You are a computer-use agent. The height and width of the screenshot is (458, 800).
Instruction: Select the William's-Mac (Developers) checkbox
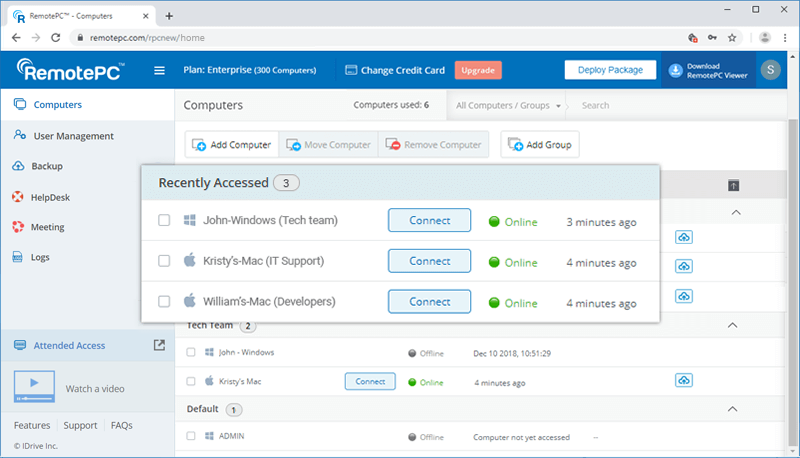click(164, 301)
